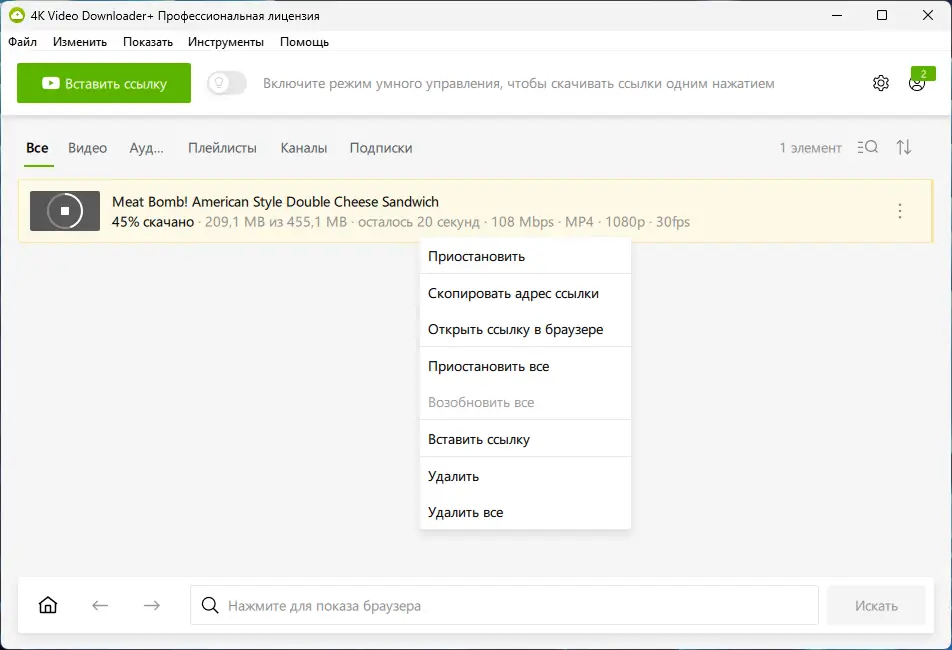Switch to the Плейлисты tab
952x650 pixels.
pos(222,148)
